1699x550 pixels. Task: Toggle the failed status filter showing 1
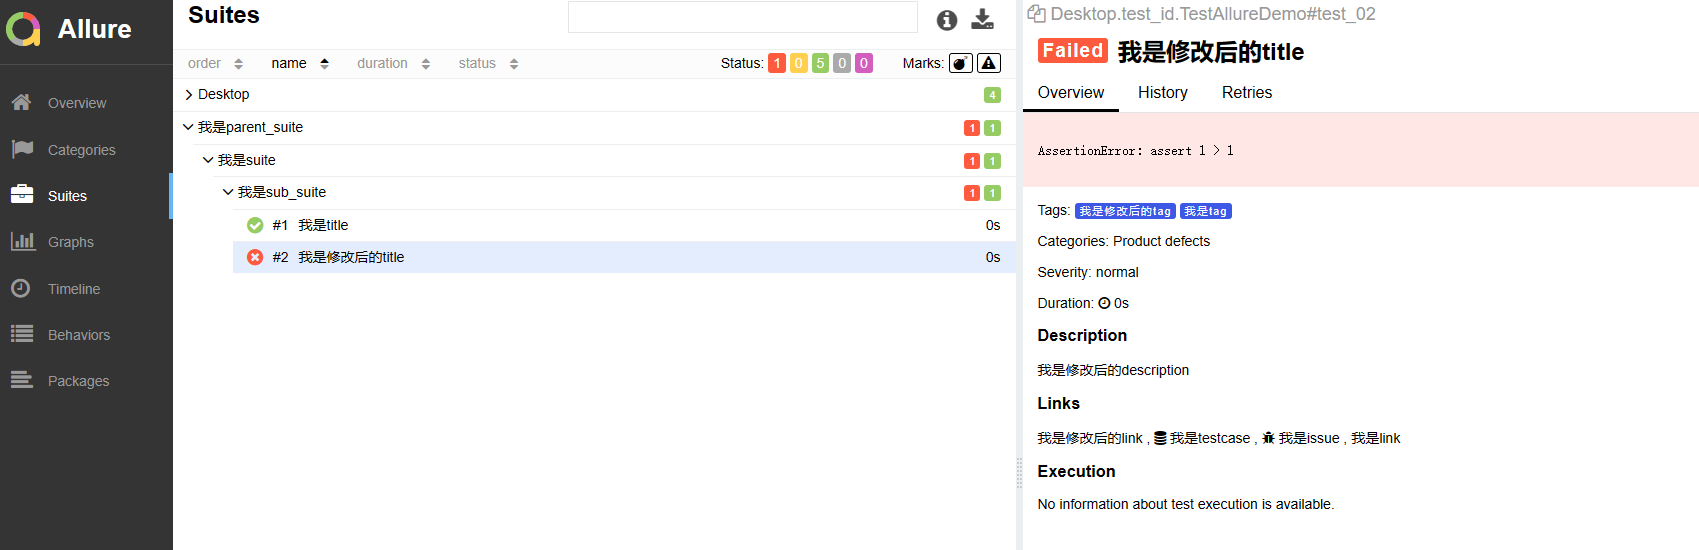776,63
